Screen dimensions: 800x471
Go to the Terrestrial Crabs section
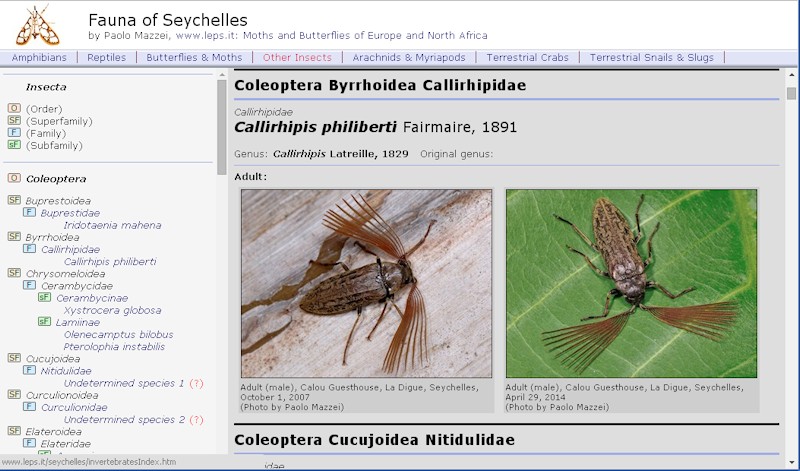pyautogui.click(x=526, y=58)
